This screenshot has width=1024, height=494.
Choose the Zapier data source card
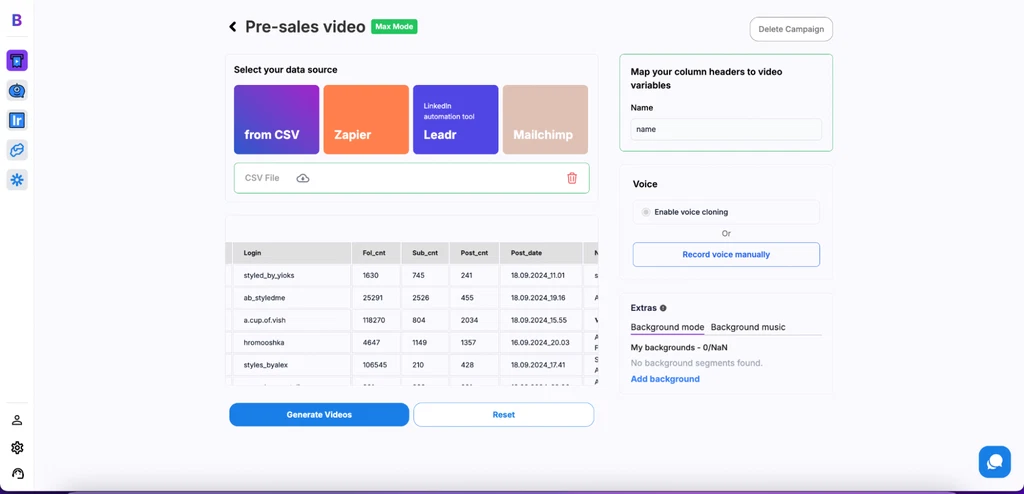click(x=366, y=119)
